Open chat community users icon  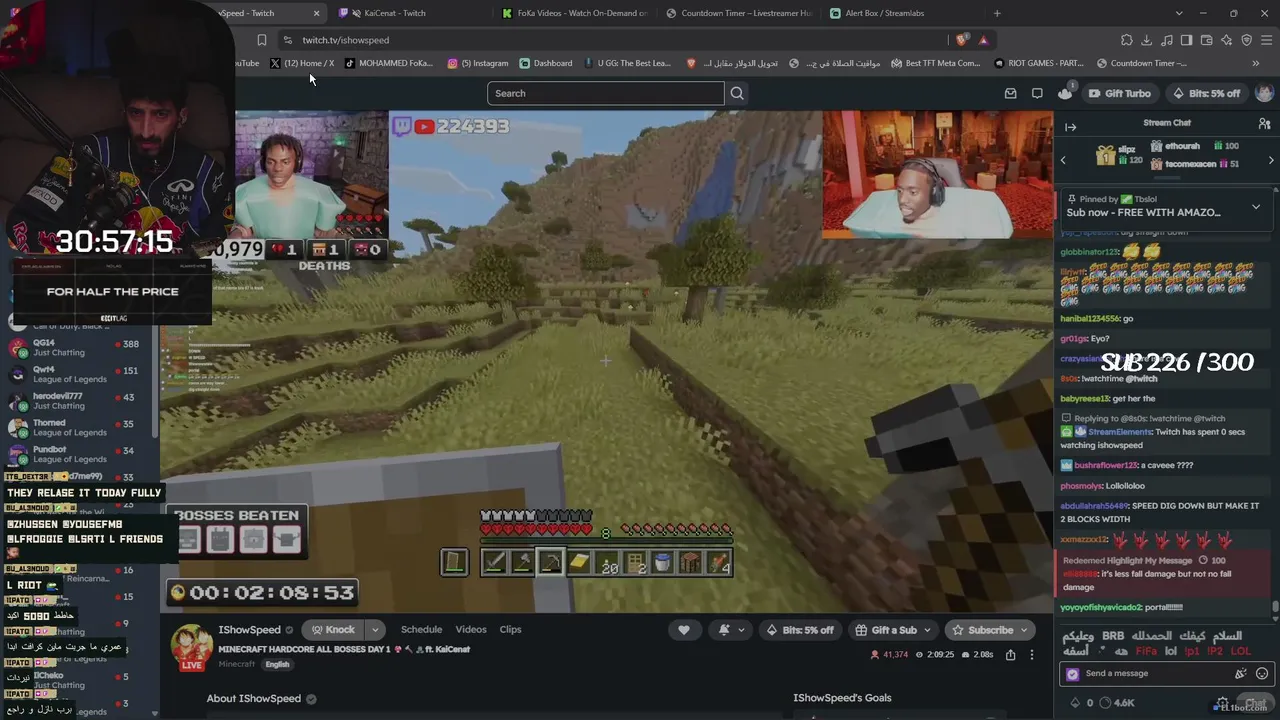pos(1264,123)
